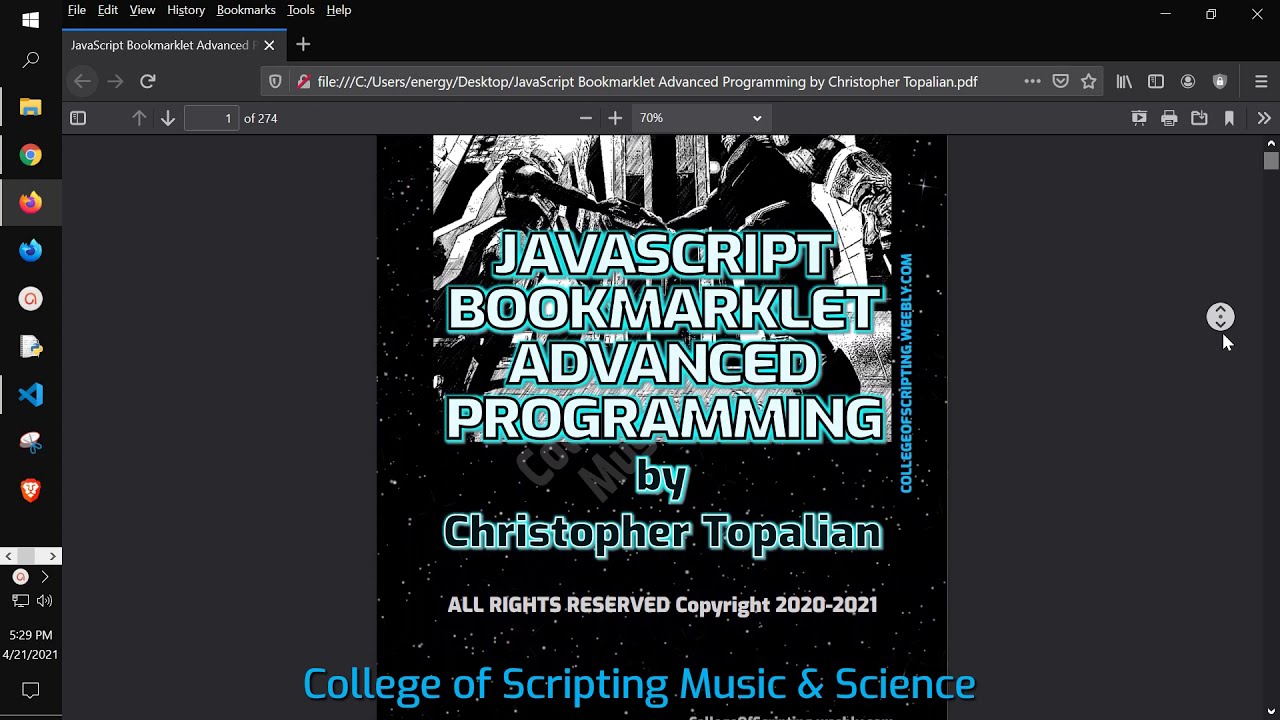
Task: Open tracking protection shield in address bar
Action: [275, 82]
